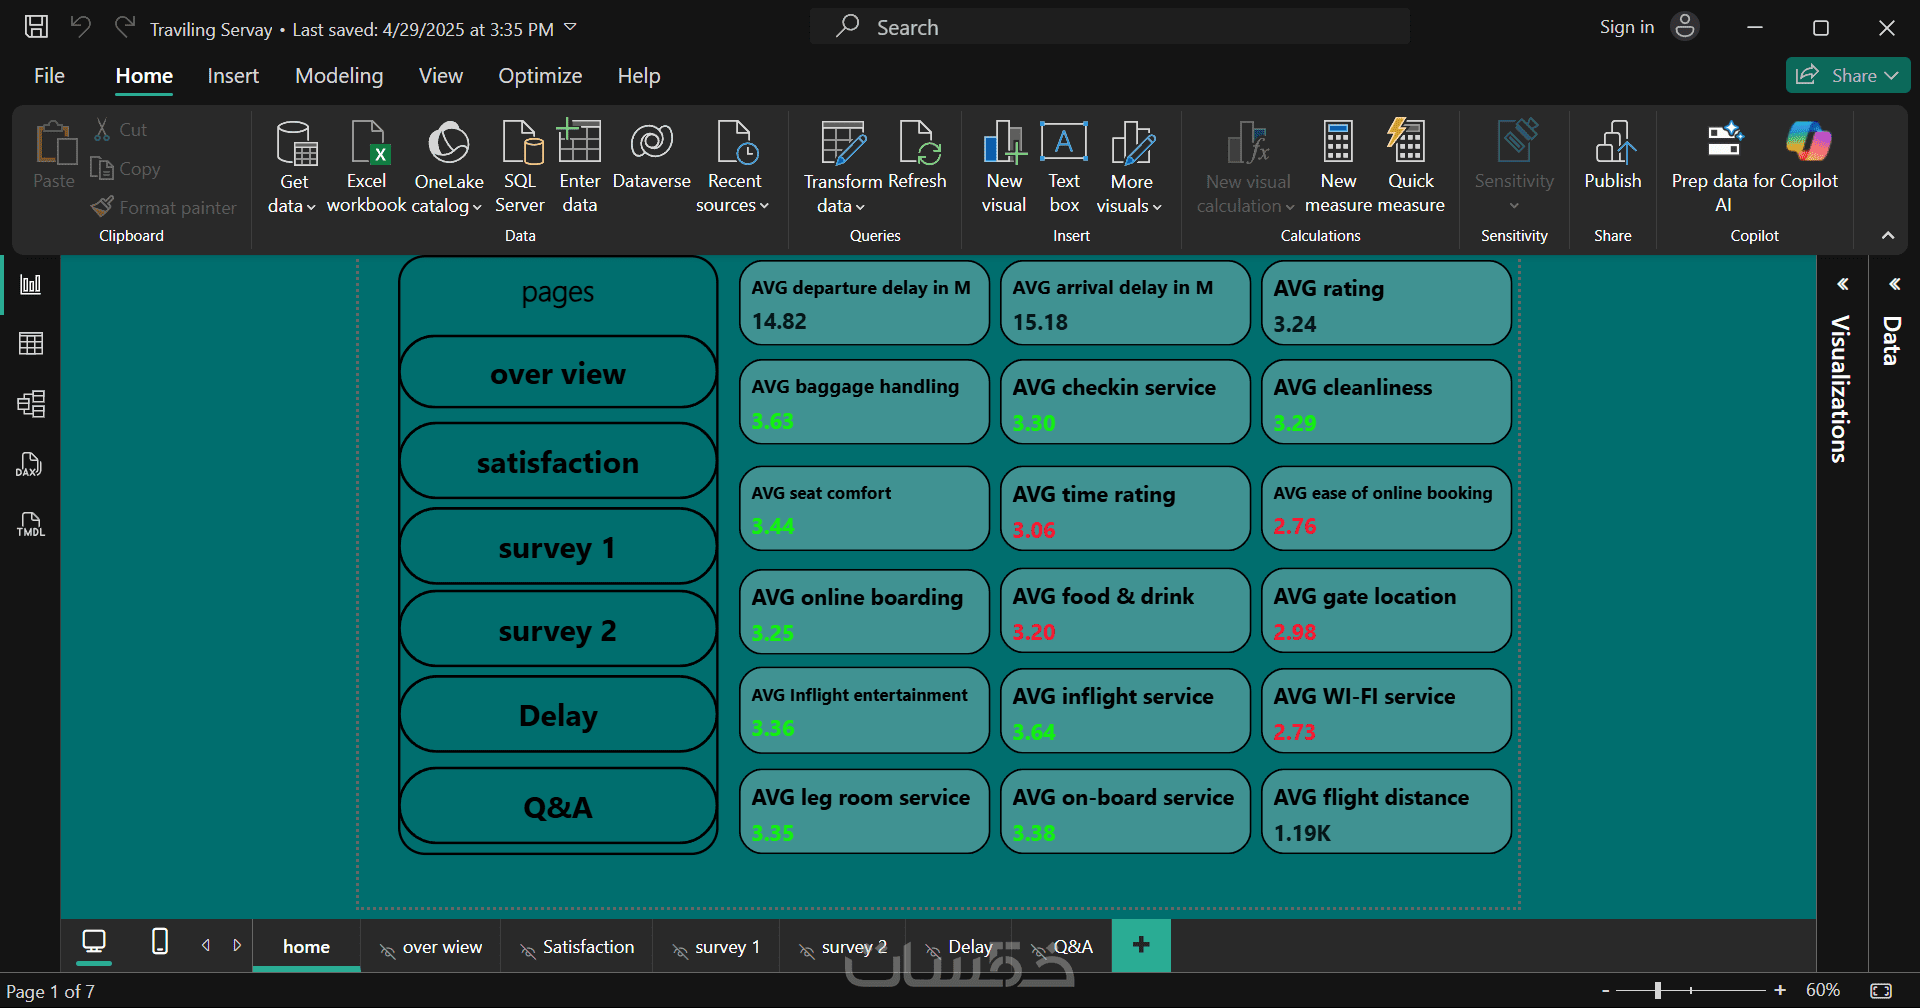Viewport: 1920px width, 1008px height.
Task: Click the survey 2 navigation button
Action: coord(558,630)
